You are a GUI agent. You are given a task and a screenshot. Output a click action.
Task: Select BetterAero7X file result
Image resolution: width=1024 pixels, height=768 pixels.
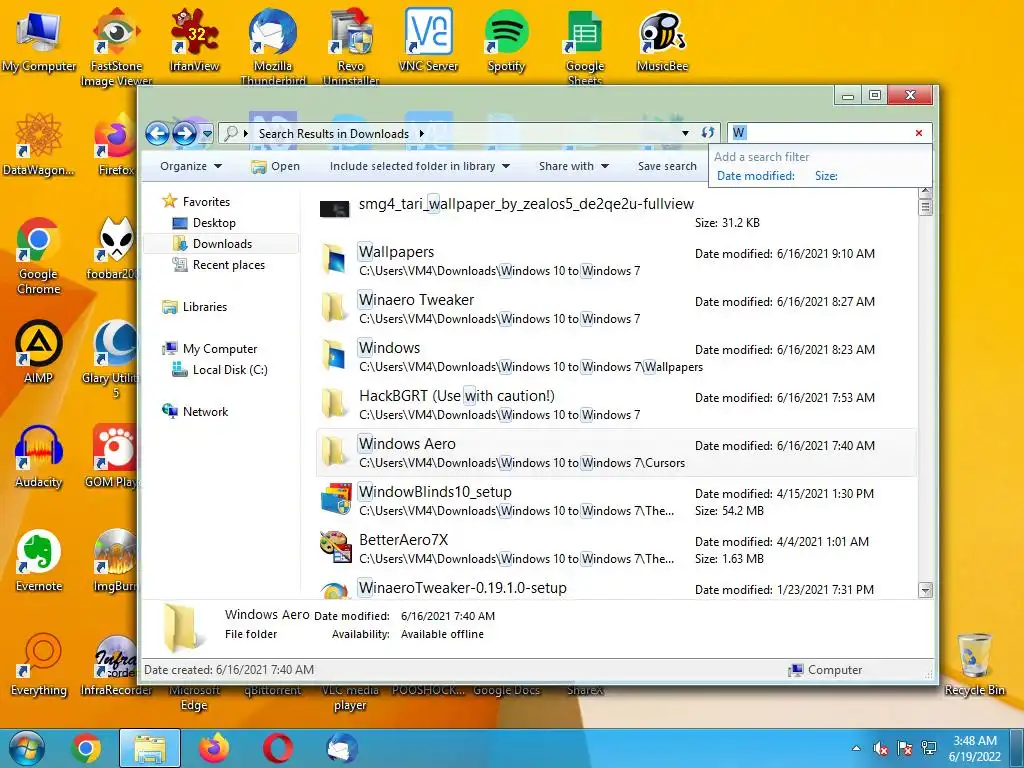click(616, 549)
